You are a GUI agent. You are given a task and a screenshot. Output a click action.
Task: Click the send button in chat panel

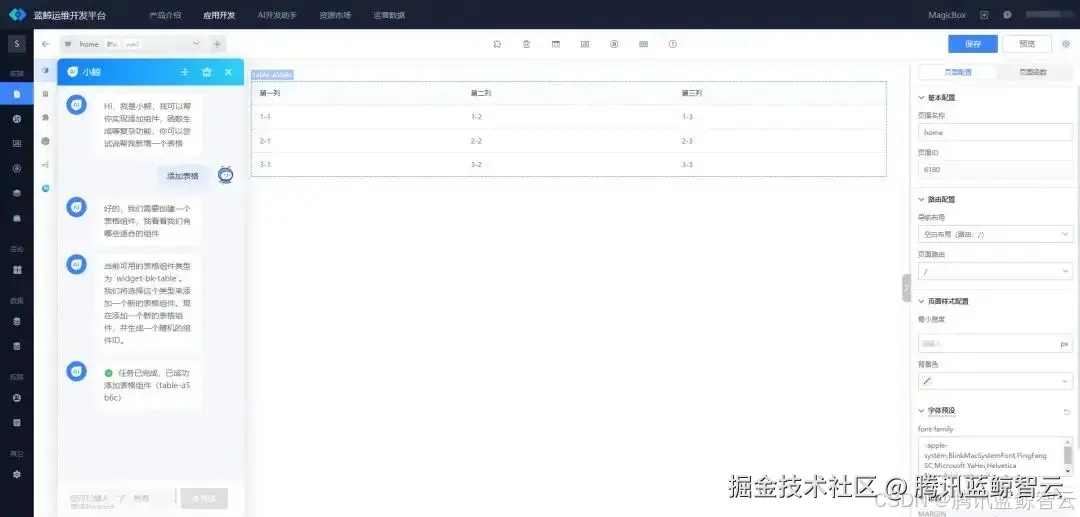pos(204,498)
